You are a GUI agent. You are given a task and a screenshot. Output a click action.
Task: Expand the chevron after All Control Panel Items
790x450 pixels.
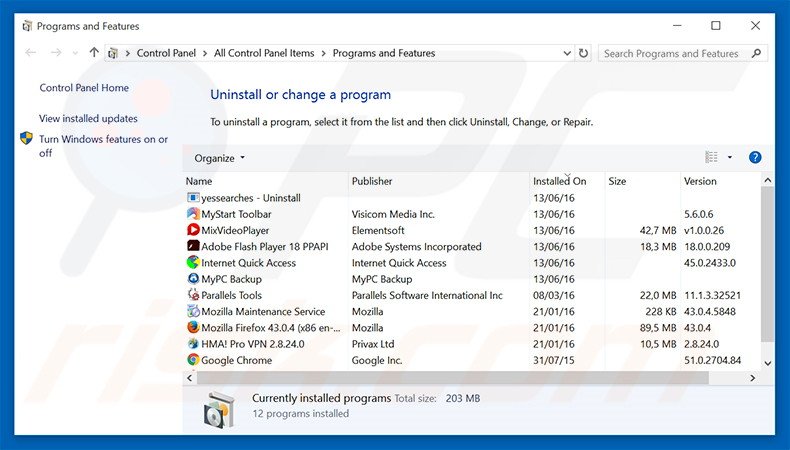coord(323,53)
